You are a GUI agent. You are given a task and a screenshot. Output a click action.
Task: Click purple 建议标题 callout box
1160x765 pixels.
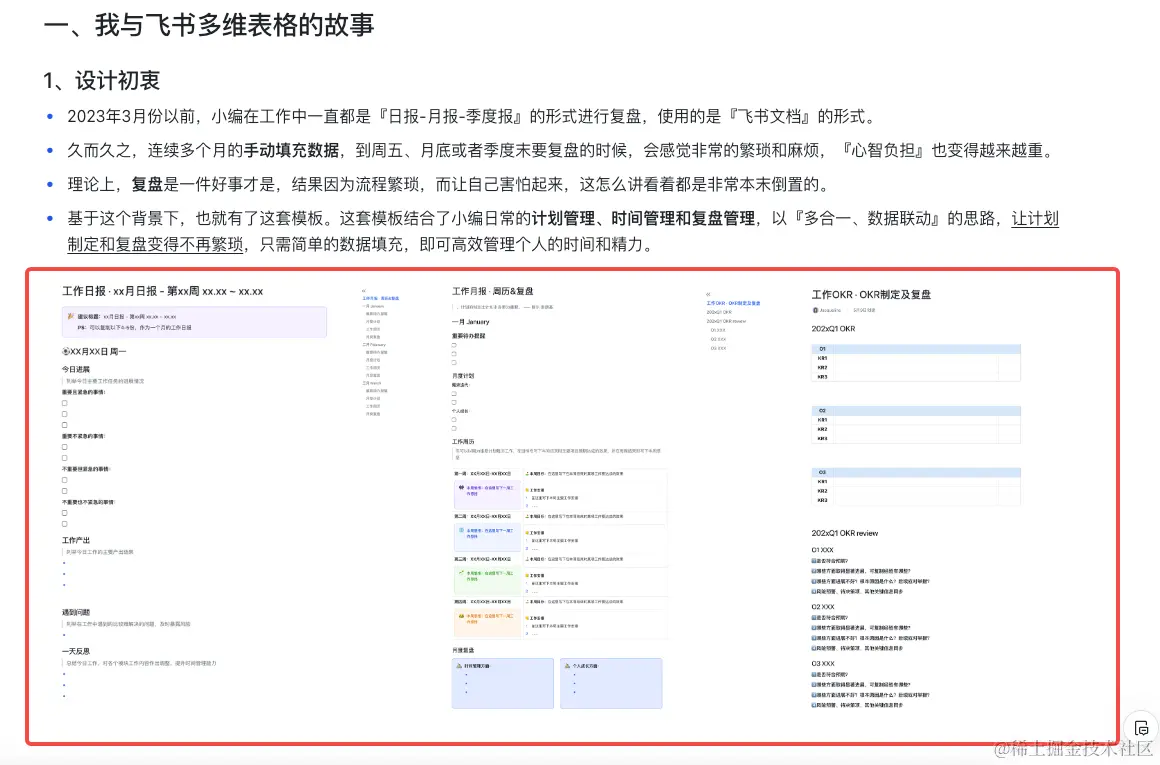coord(195,322)
